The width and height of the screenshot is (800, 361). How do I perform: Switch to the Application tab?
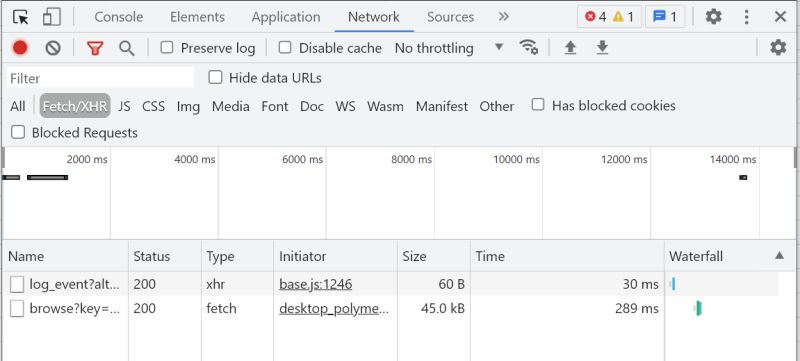286,17
